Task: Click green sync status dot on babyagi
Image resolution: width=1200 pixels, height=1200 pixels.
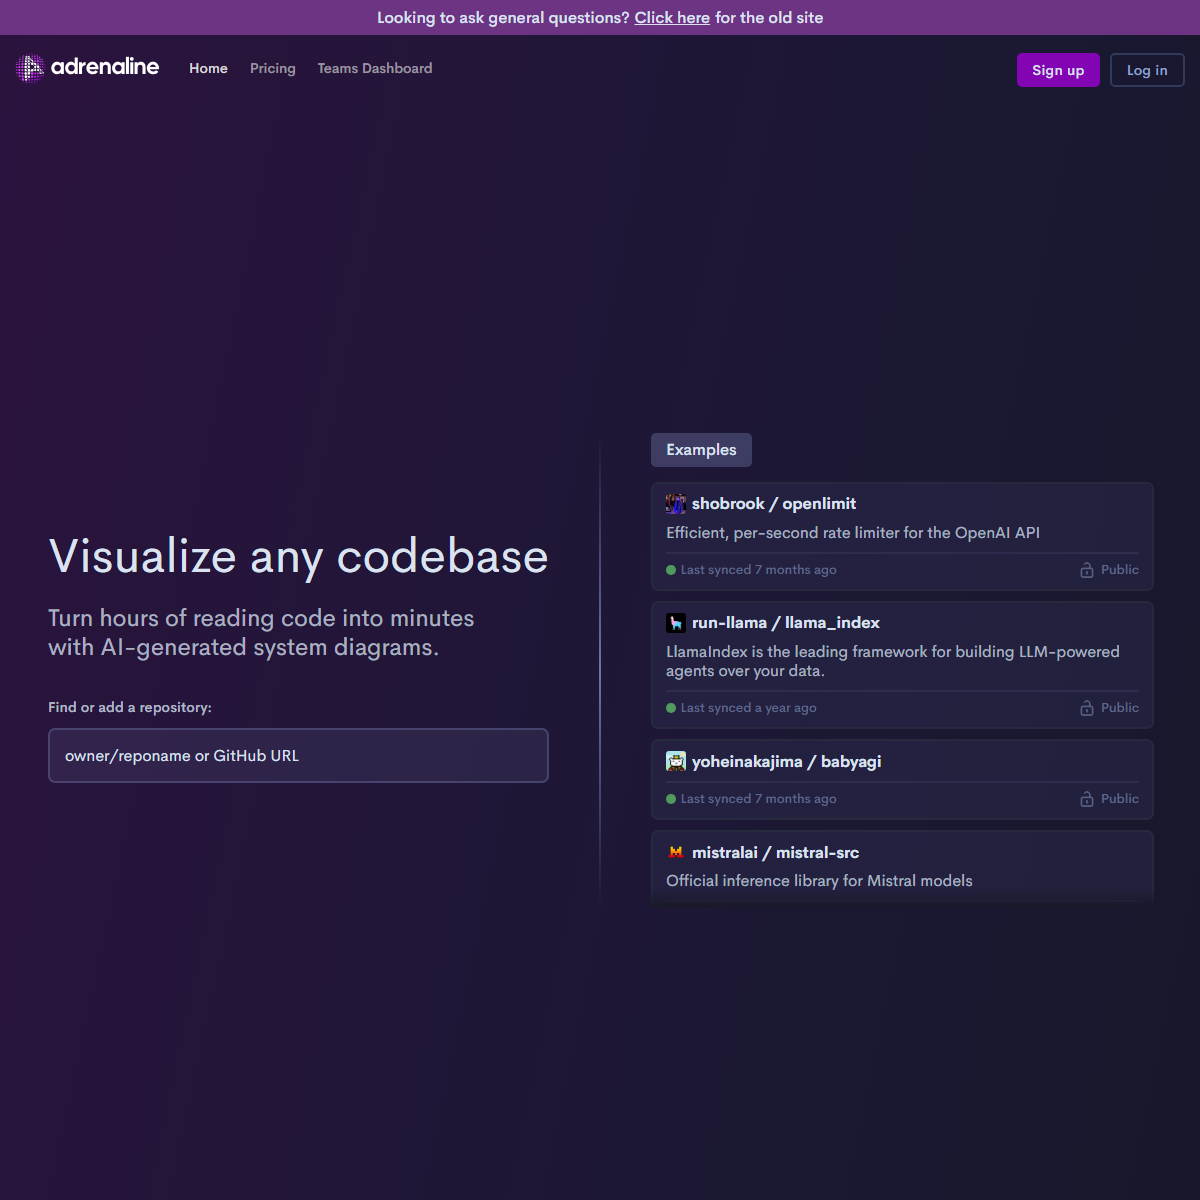Action: pos(671,799)
